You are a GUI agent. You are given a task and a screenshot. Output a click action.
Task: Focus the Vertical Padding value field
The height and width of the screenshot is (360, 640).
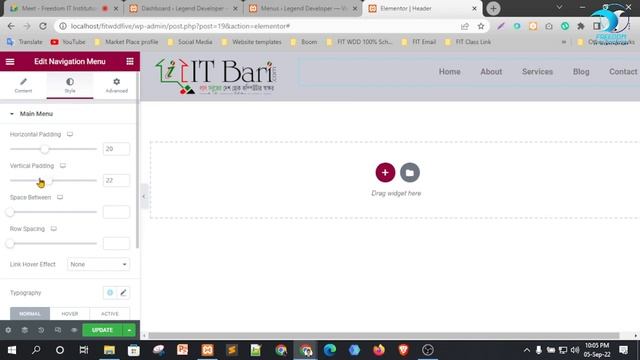(x=116, y=180)
